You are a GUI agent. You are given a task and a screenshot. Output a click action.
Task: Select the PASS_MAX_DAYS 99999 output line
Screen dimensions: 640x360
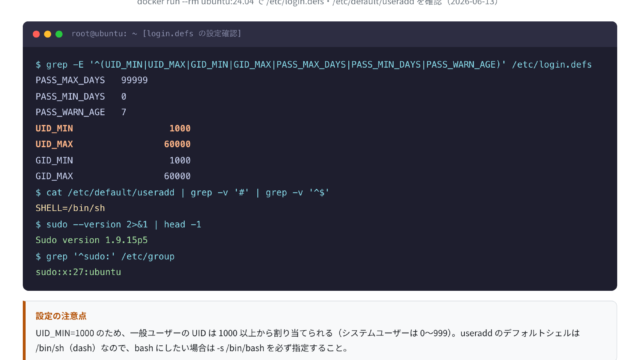pyautogui.click(x=91, y=80)
